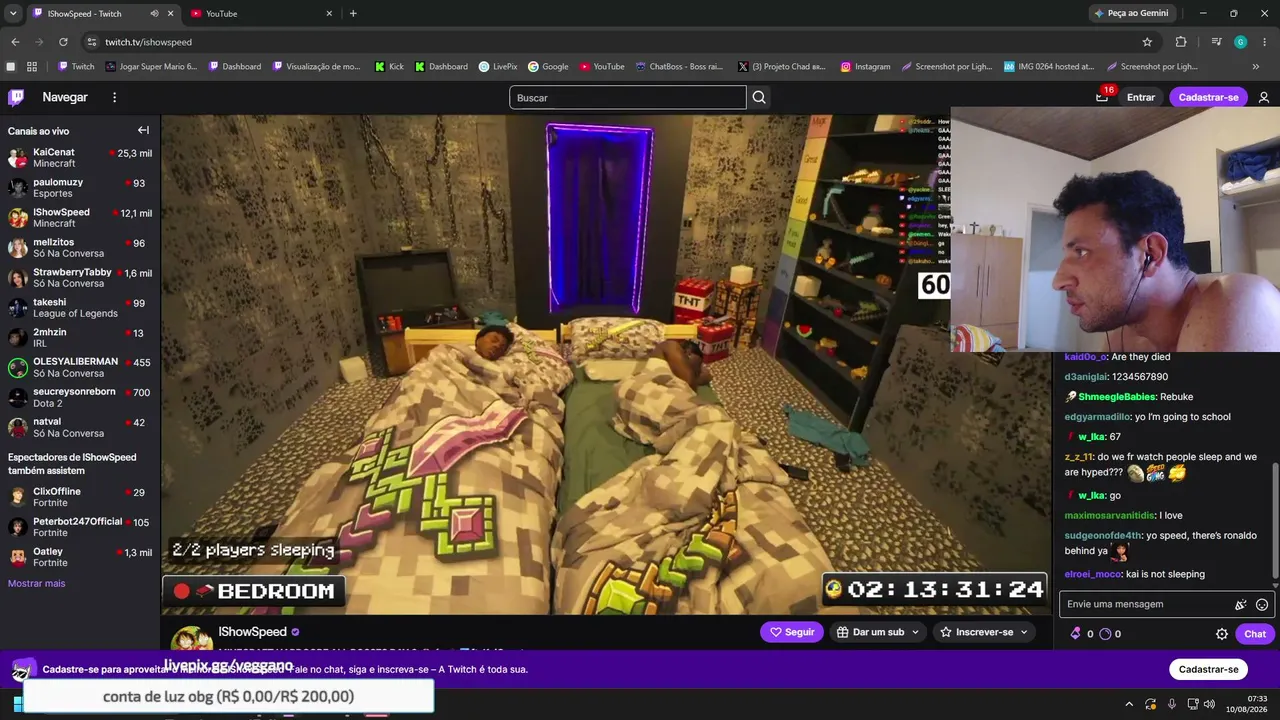This screenshot has width=1280, height=720.
Task: Focus the Envie uma mensagem chat box
Action: (x=1148, y=604)
